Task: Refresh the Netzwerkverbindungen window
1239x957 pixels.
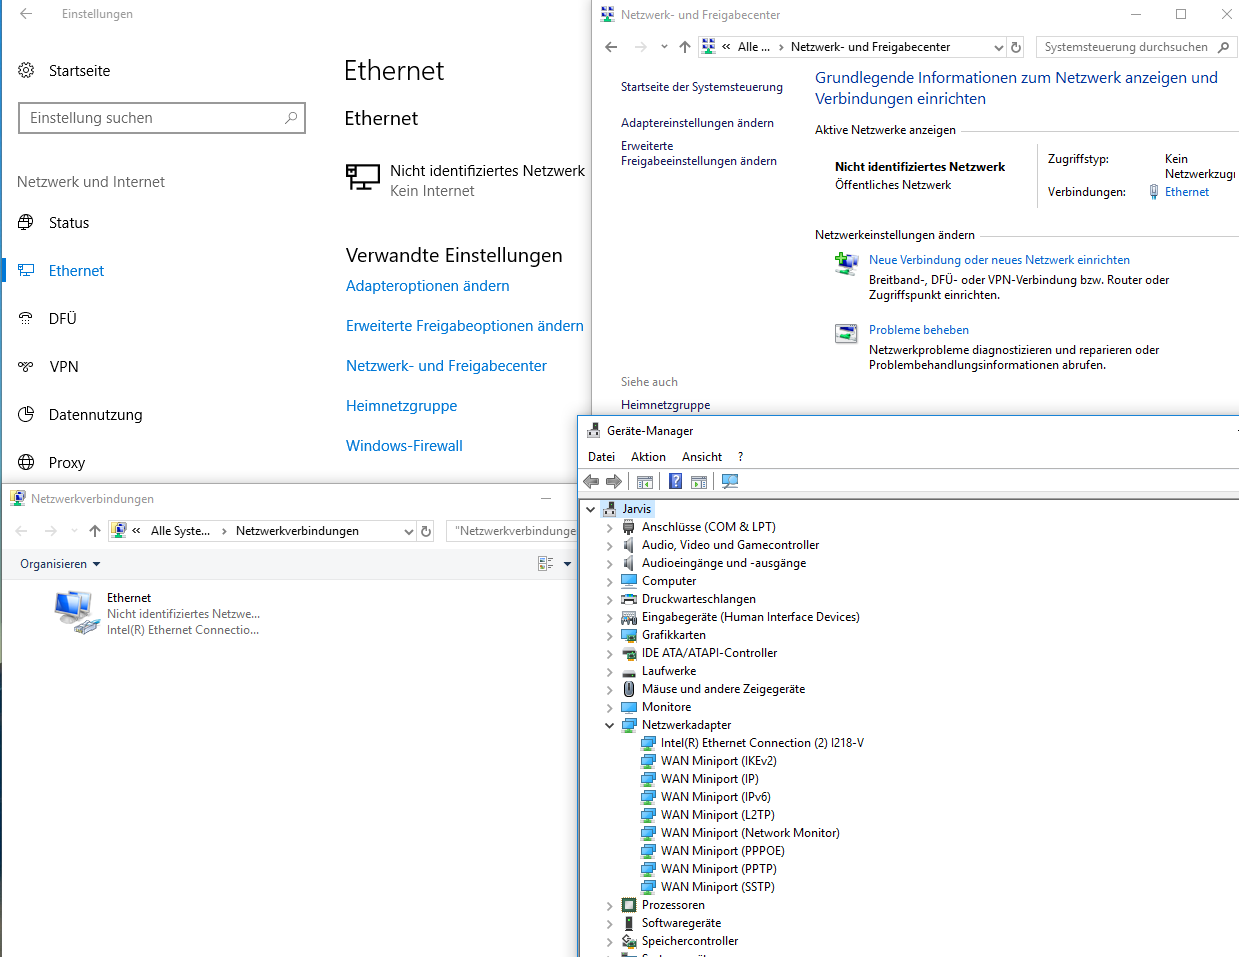Action: tap(426, 531)
